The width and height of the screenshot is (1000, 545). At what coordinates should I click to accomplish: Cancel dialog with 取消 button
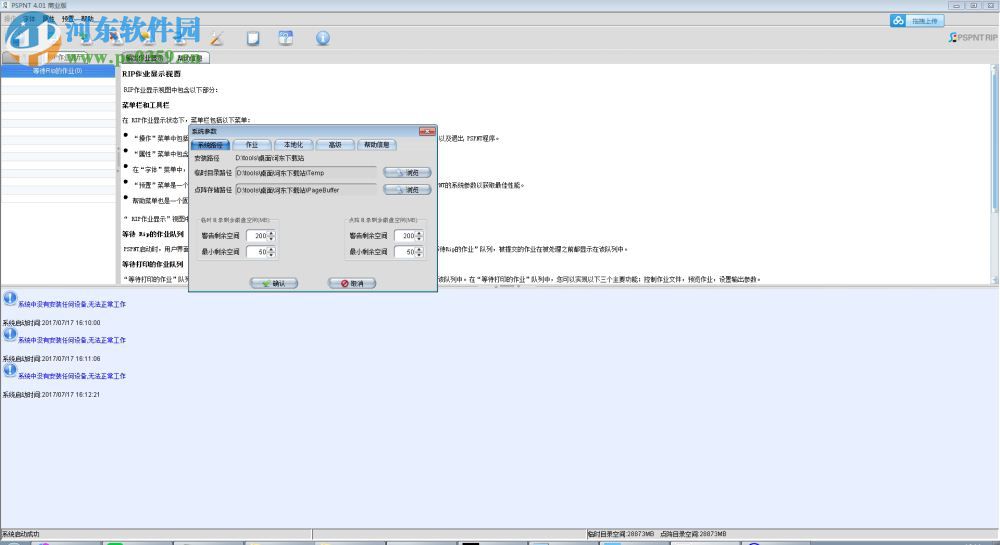point(352,284)
